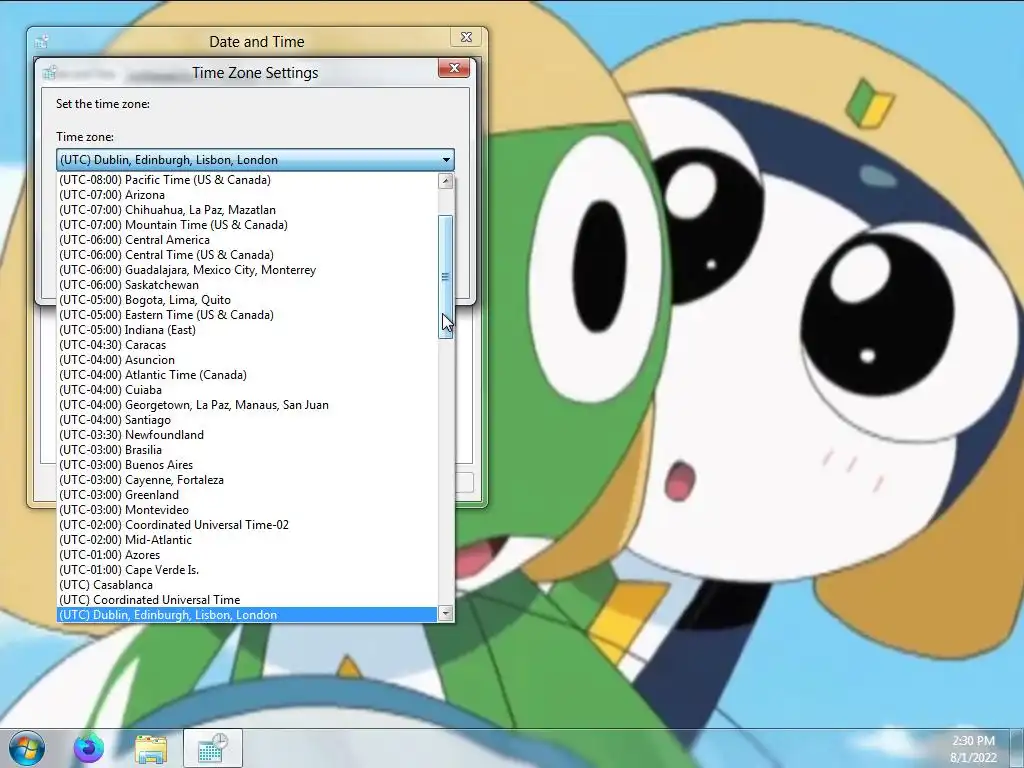Select (UTC-05:00) Indiana (East)

pyautogui.click(x=247, y=330)
